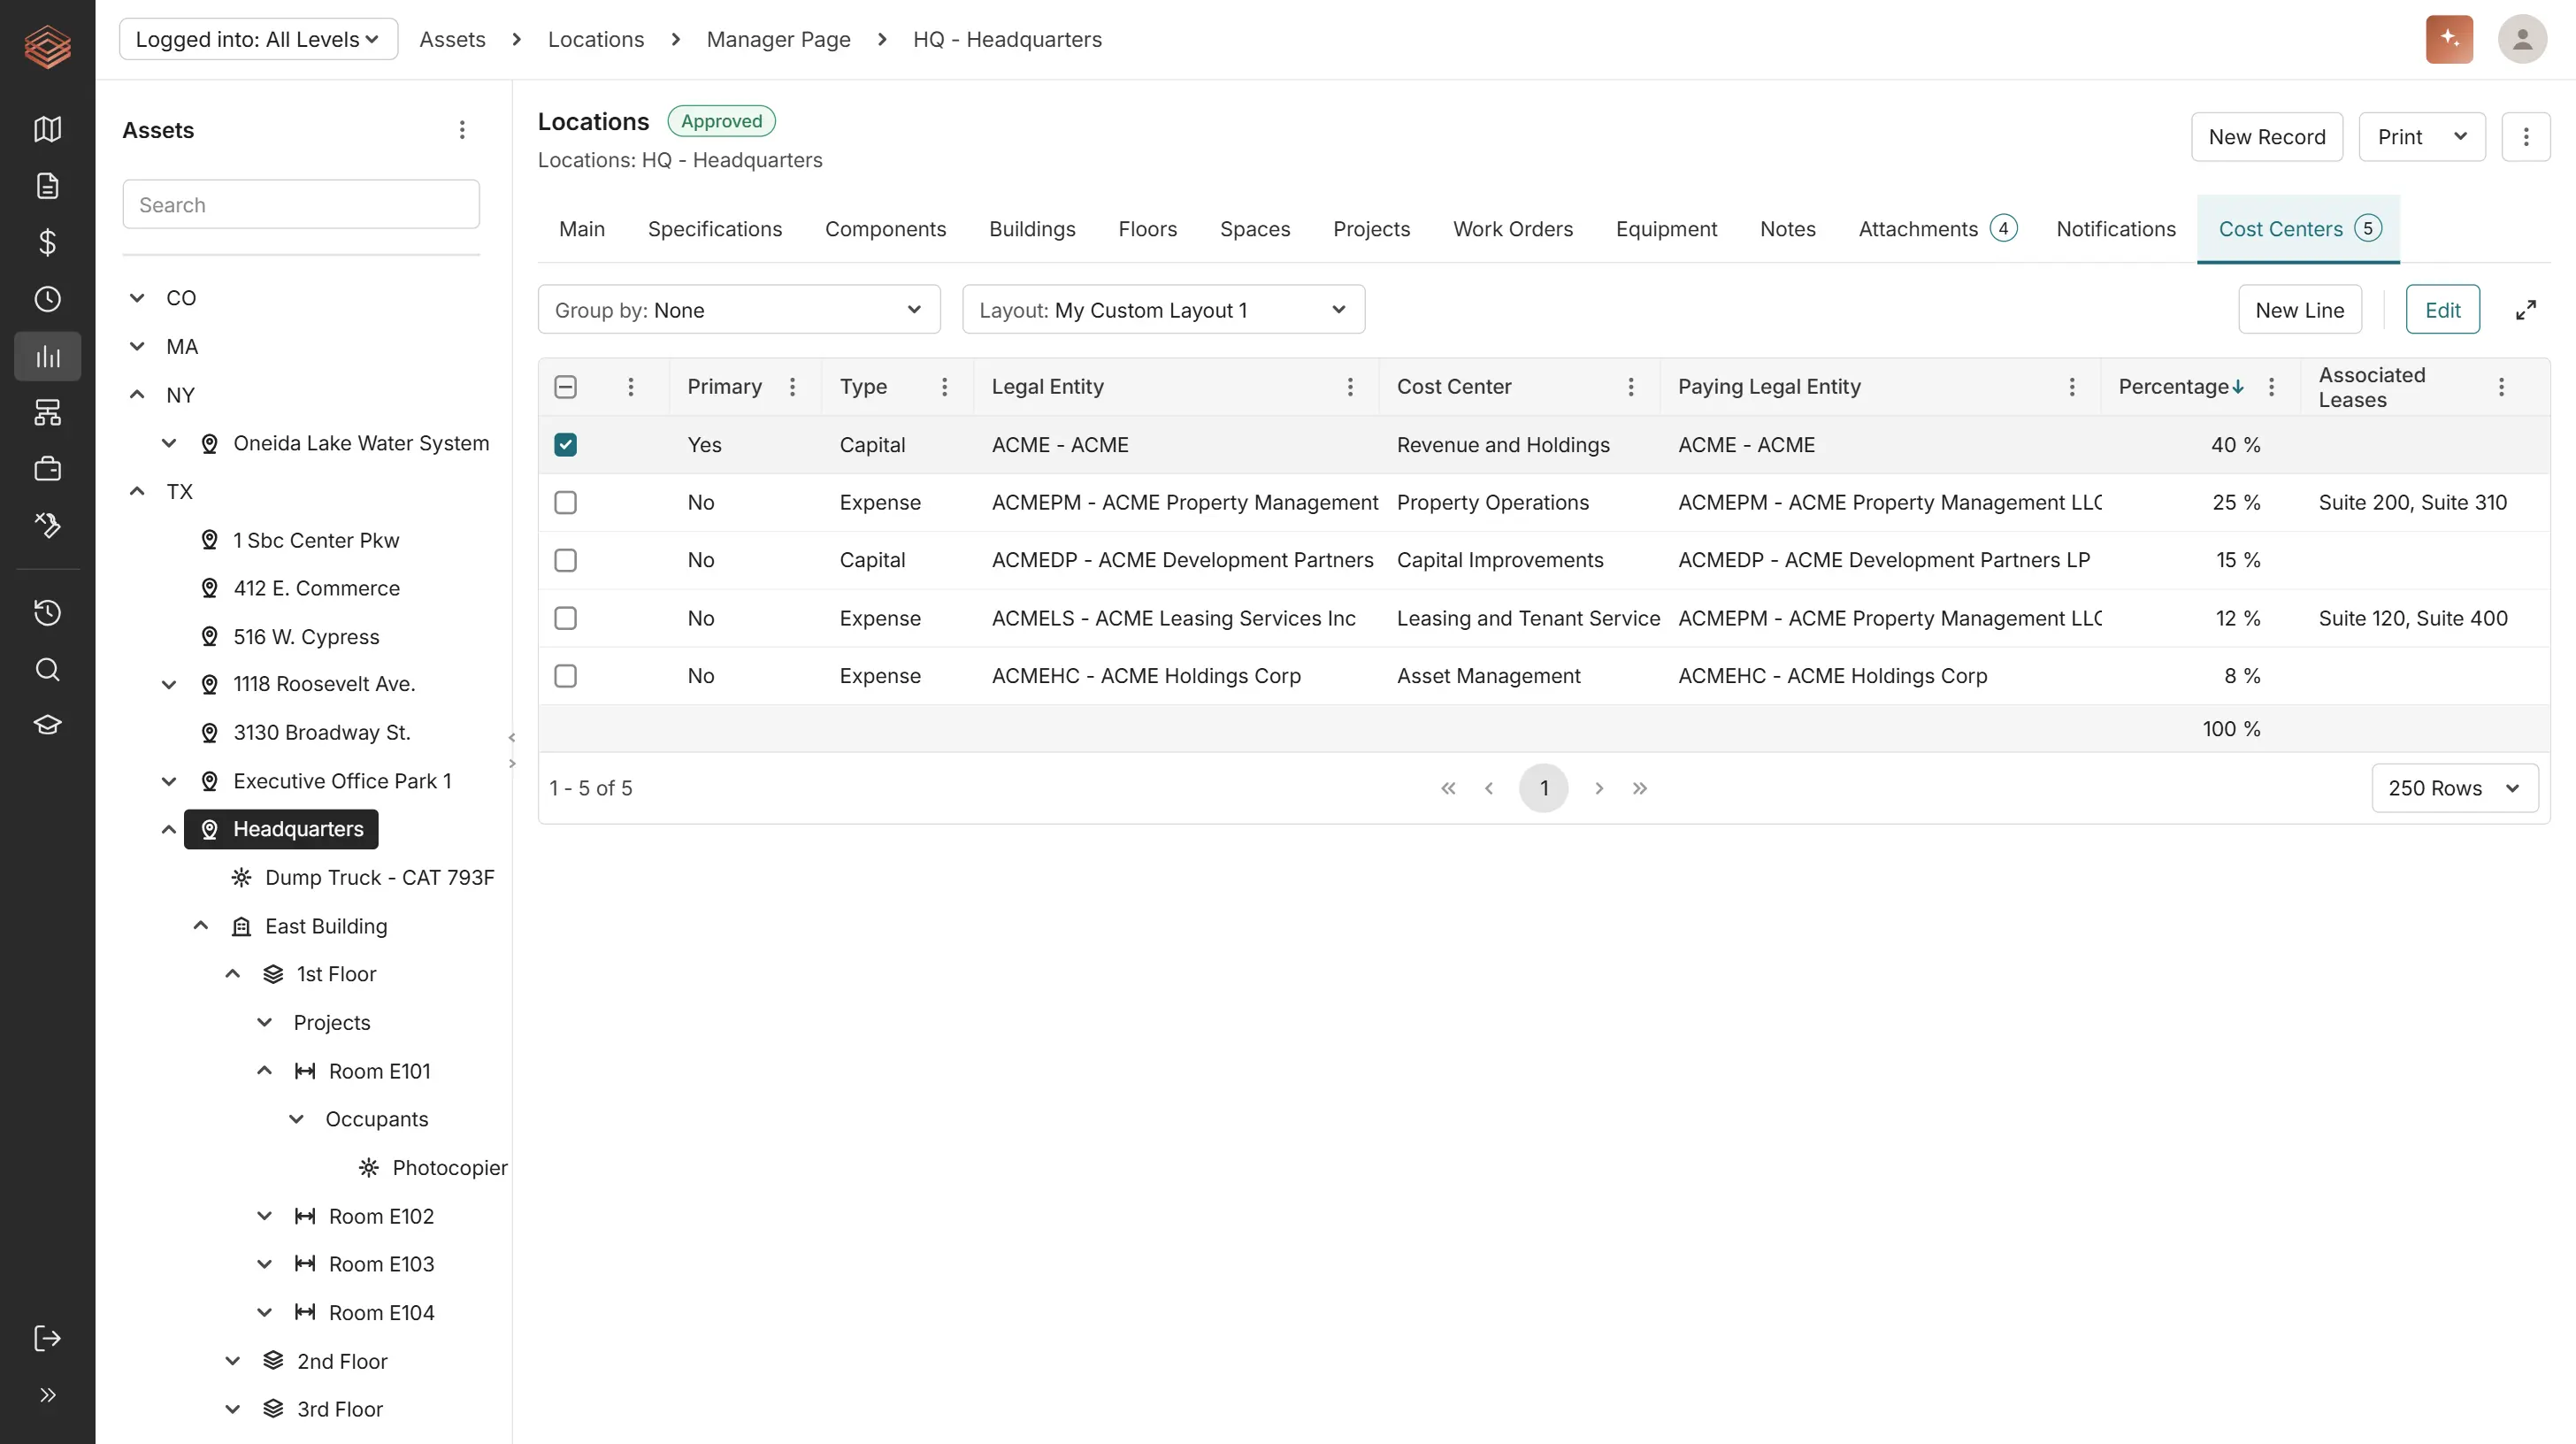Toggle the select-all header checkbox
Screen dimensions: 2576x1444
coord(565,387)
